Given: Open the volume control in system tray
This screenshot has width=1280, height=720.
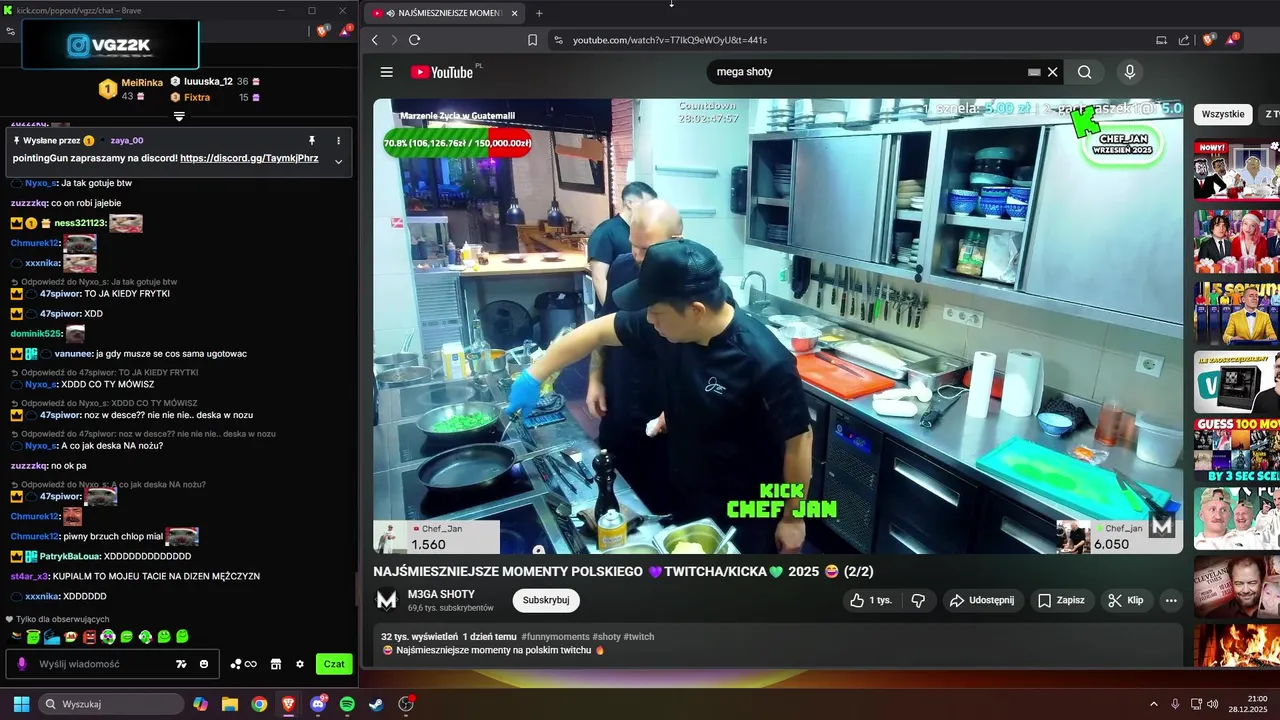Looking at the screenshot, I should click(x=1212, y=704).
